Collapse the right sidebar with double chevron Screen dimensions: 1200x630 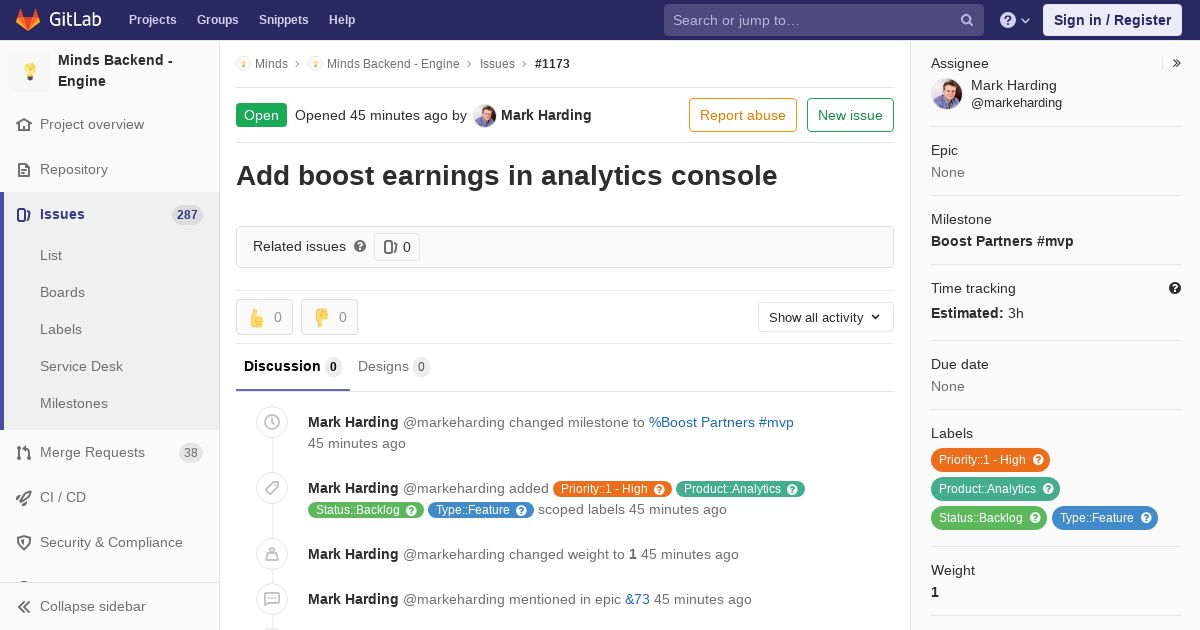1177,63
